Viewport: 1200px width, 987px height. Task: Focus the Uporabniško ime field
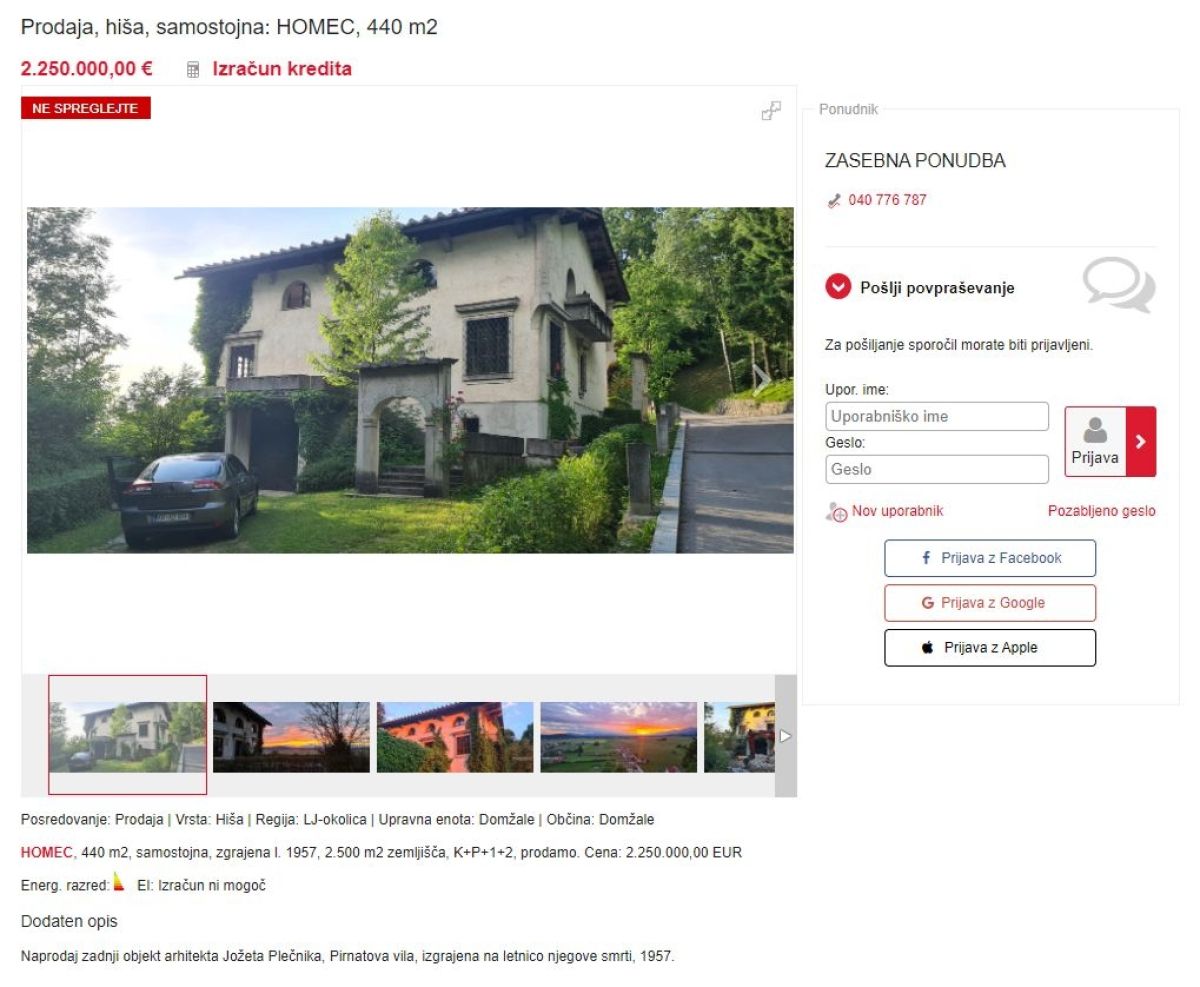[x=937, y=416]
